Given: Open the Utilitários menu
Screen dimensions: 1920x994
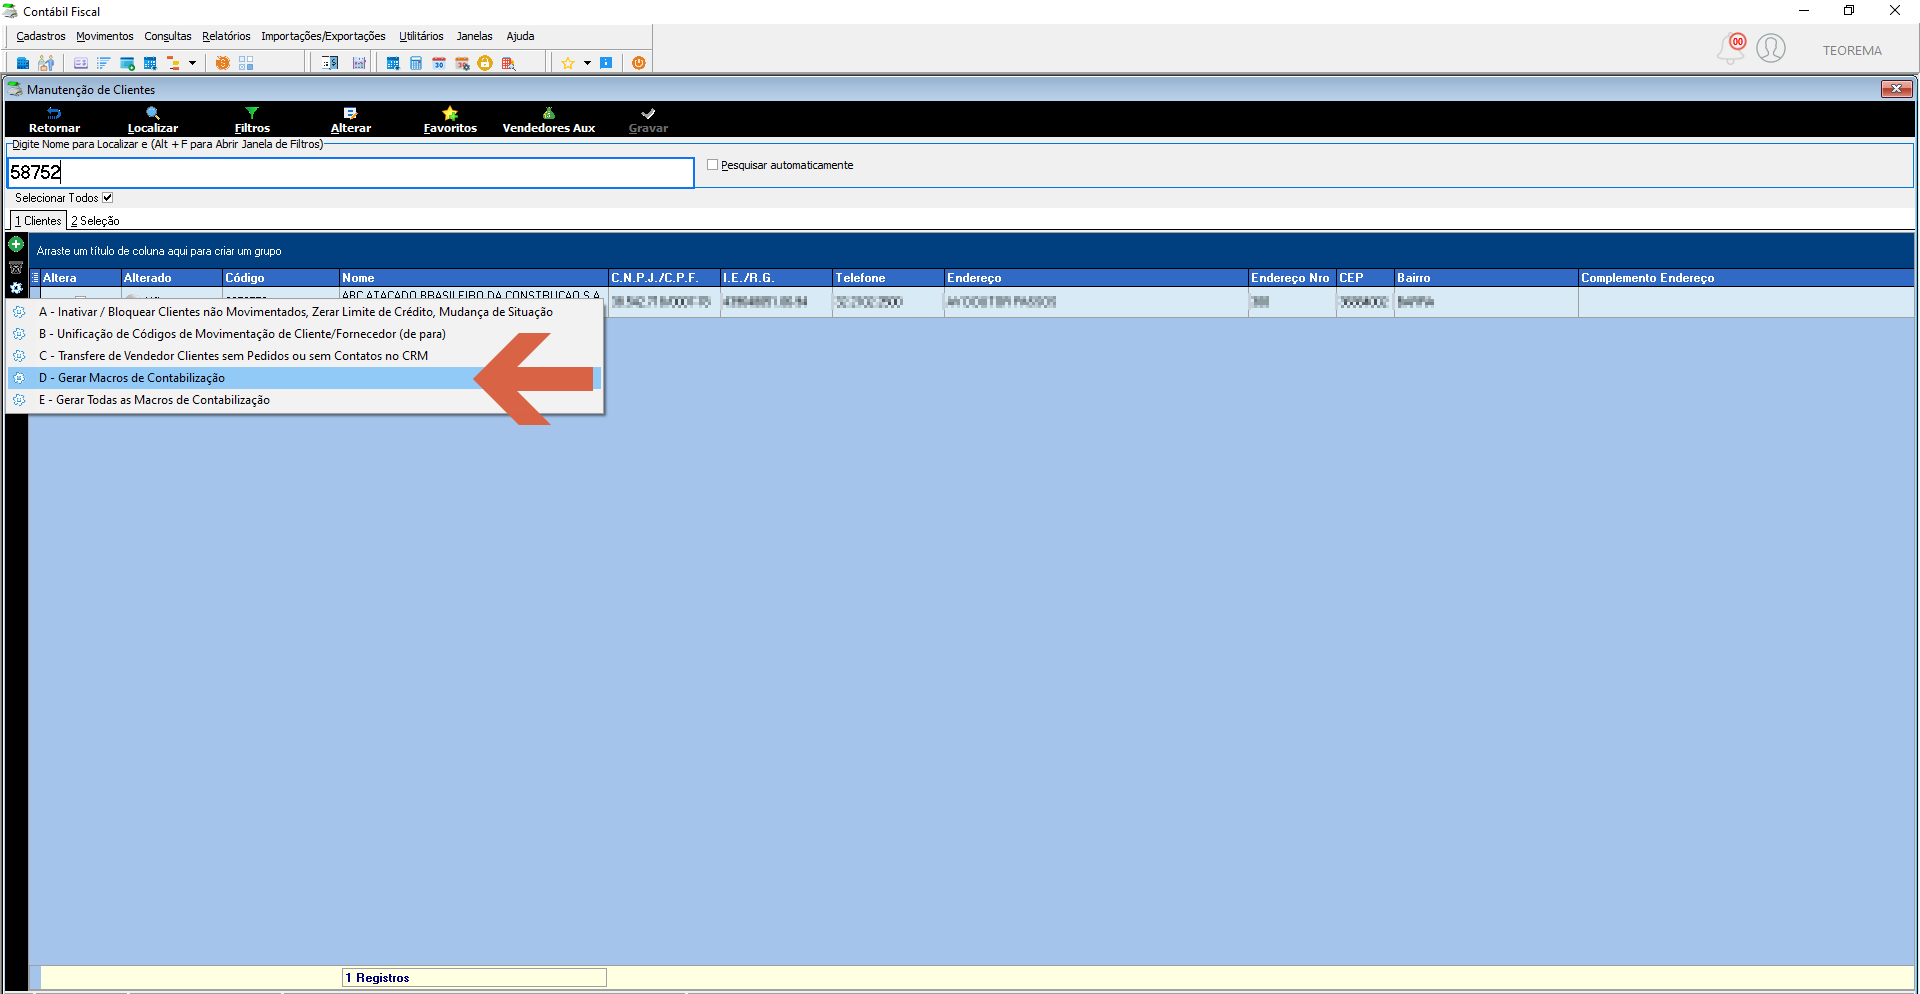Looking at the screenshot, I should [421, 36].
